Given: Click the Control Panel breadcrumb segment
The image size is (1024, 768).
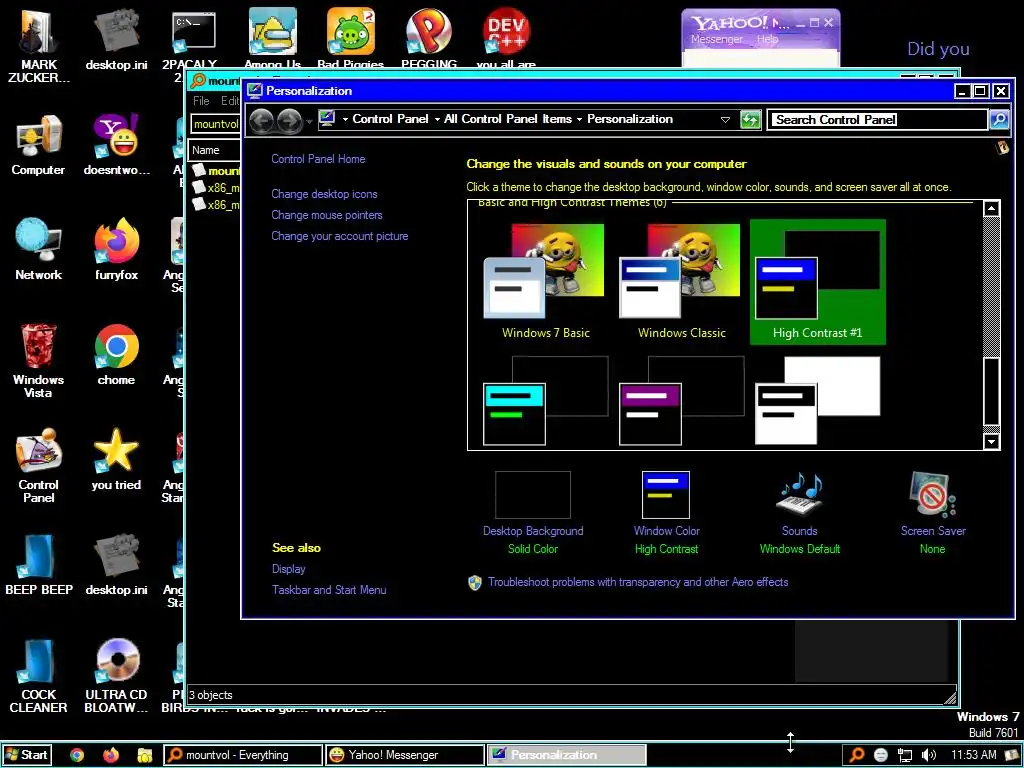Looking at the screenshot, I should 391,119.
